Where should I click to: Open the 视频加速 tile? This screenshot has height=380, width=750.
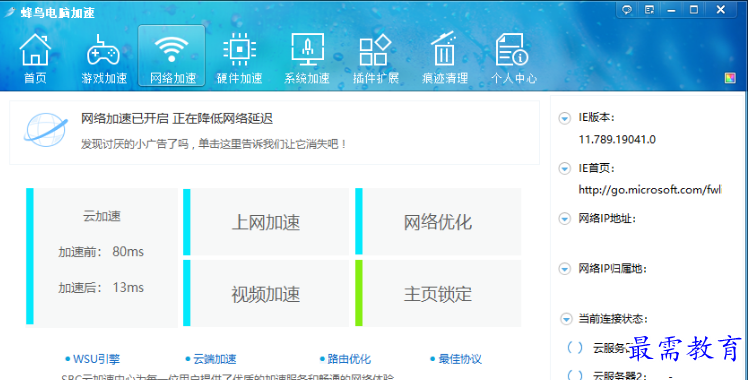(x=266, y=293)
